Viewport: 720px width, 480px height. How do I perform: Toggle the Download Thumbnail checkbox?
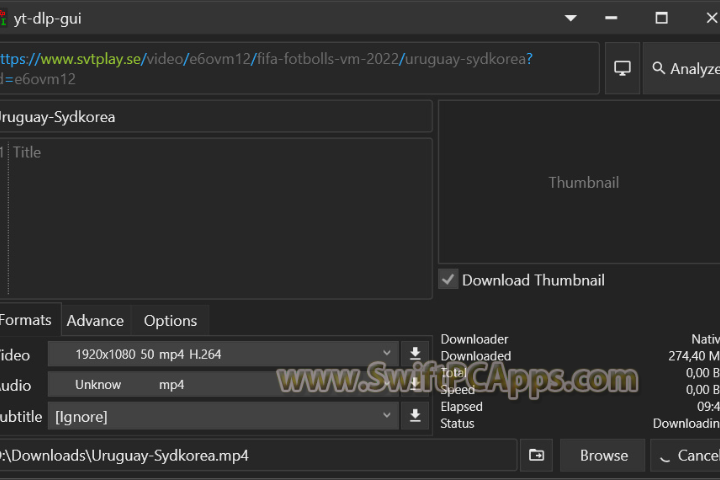[448, 279]
